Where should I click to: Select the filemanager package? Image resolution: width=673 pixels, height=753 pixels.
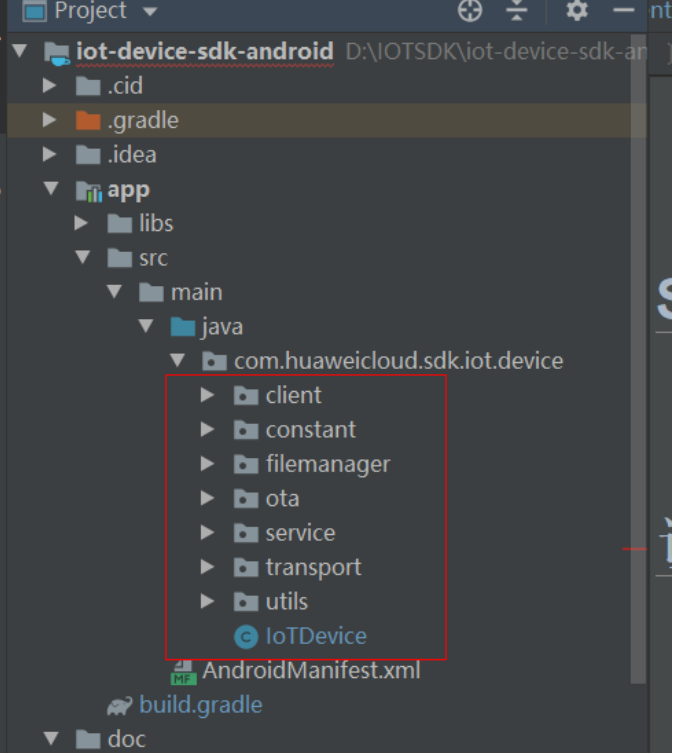(x=327, y=464)
